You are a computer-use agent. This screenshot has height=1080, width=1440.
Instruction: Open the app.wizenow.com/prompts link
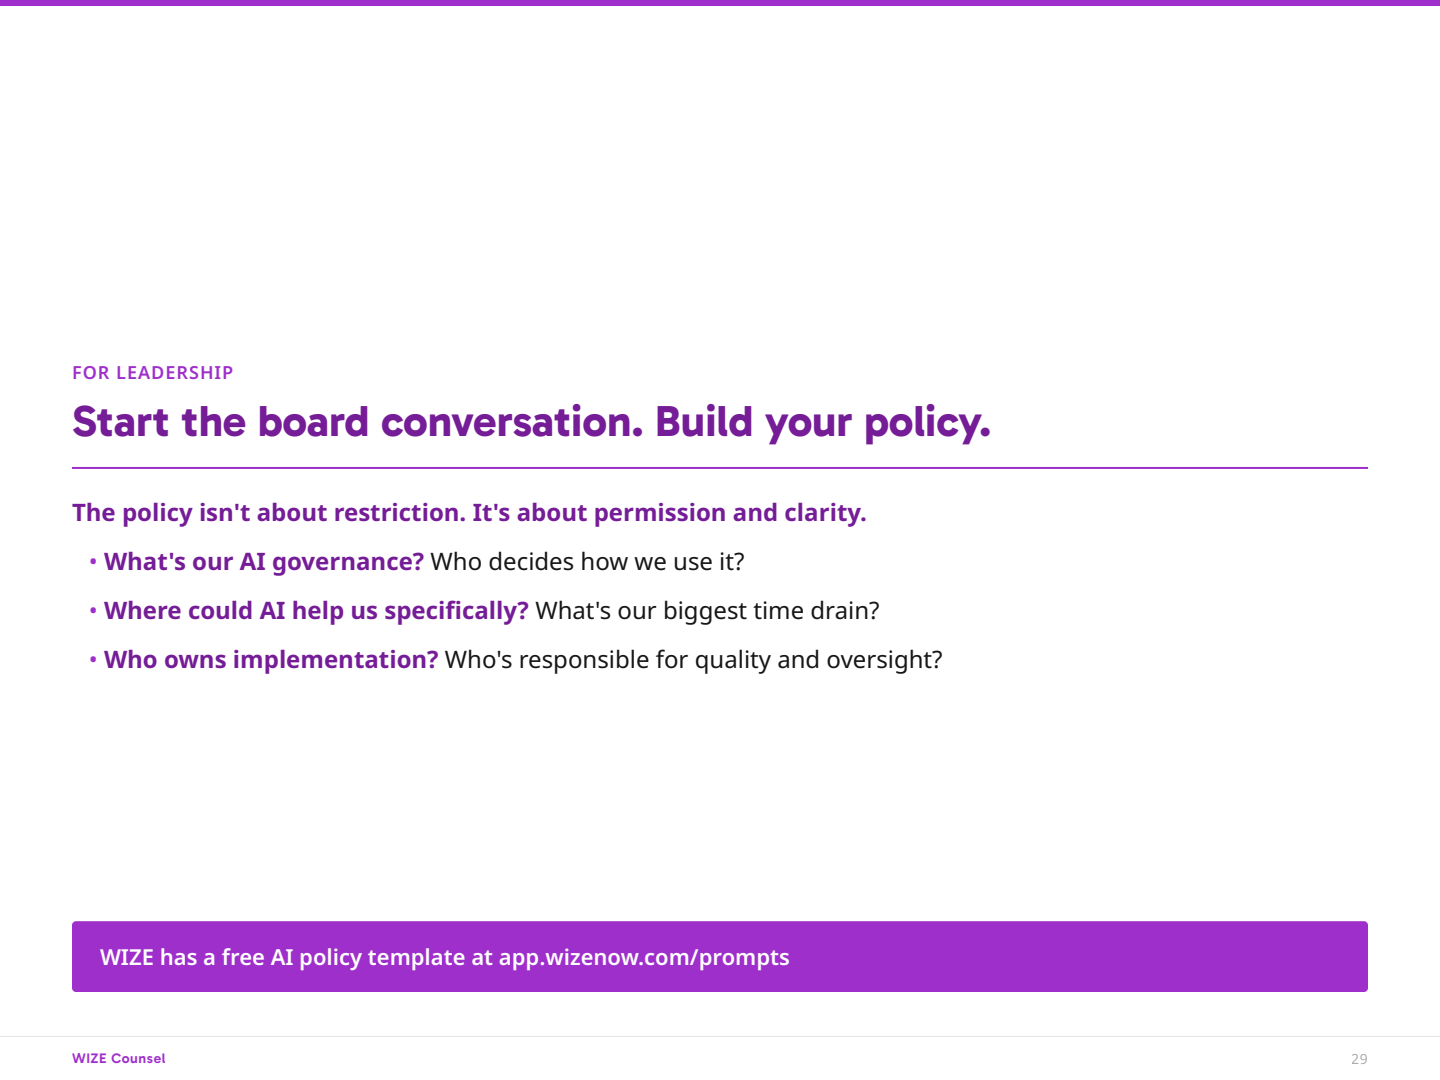(x=644, y=958)
